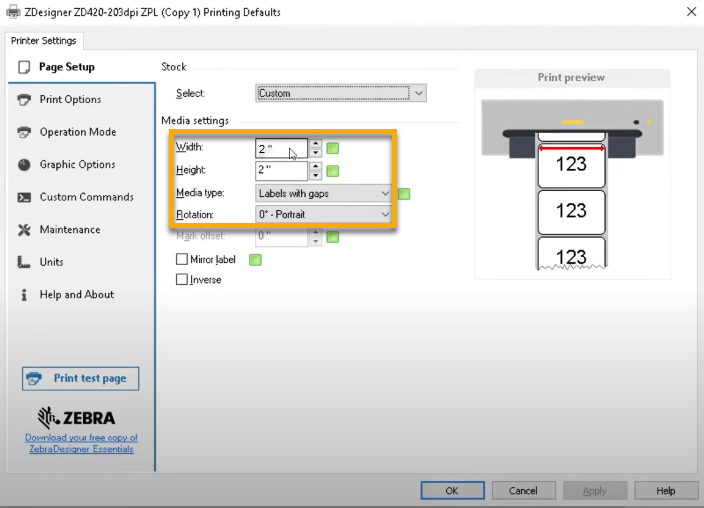Click the Print Options printer icon
704x508 pixels.
pyautogui.click(x=24, y=99)
